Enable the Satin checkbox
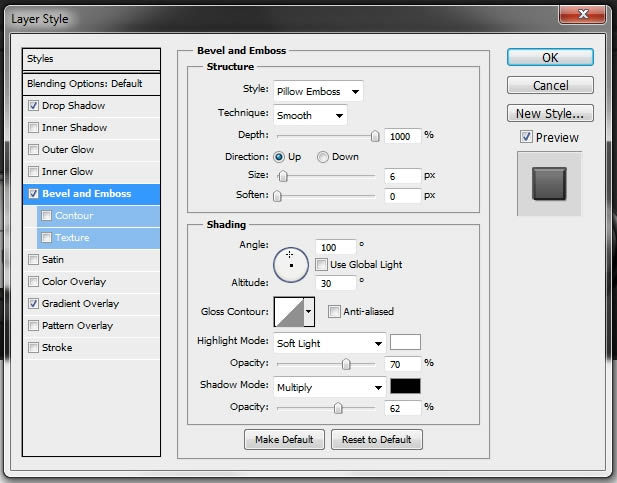617x483 pixels. pyautogui.click(x=33, y=259)
